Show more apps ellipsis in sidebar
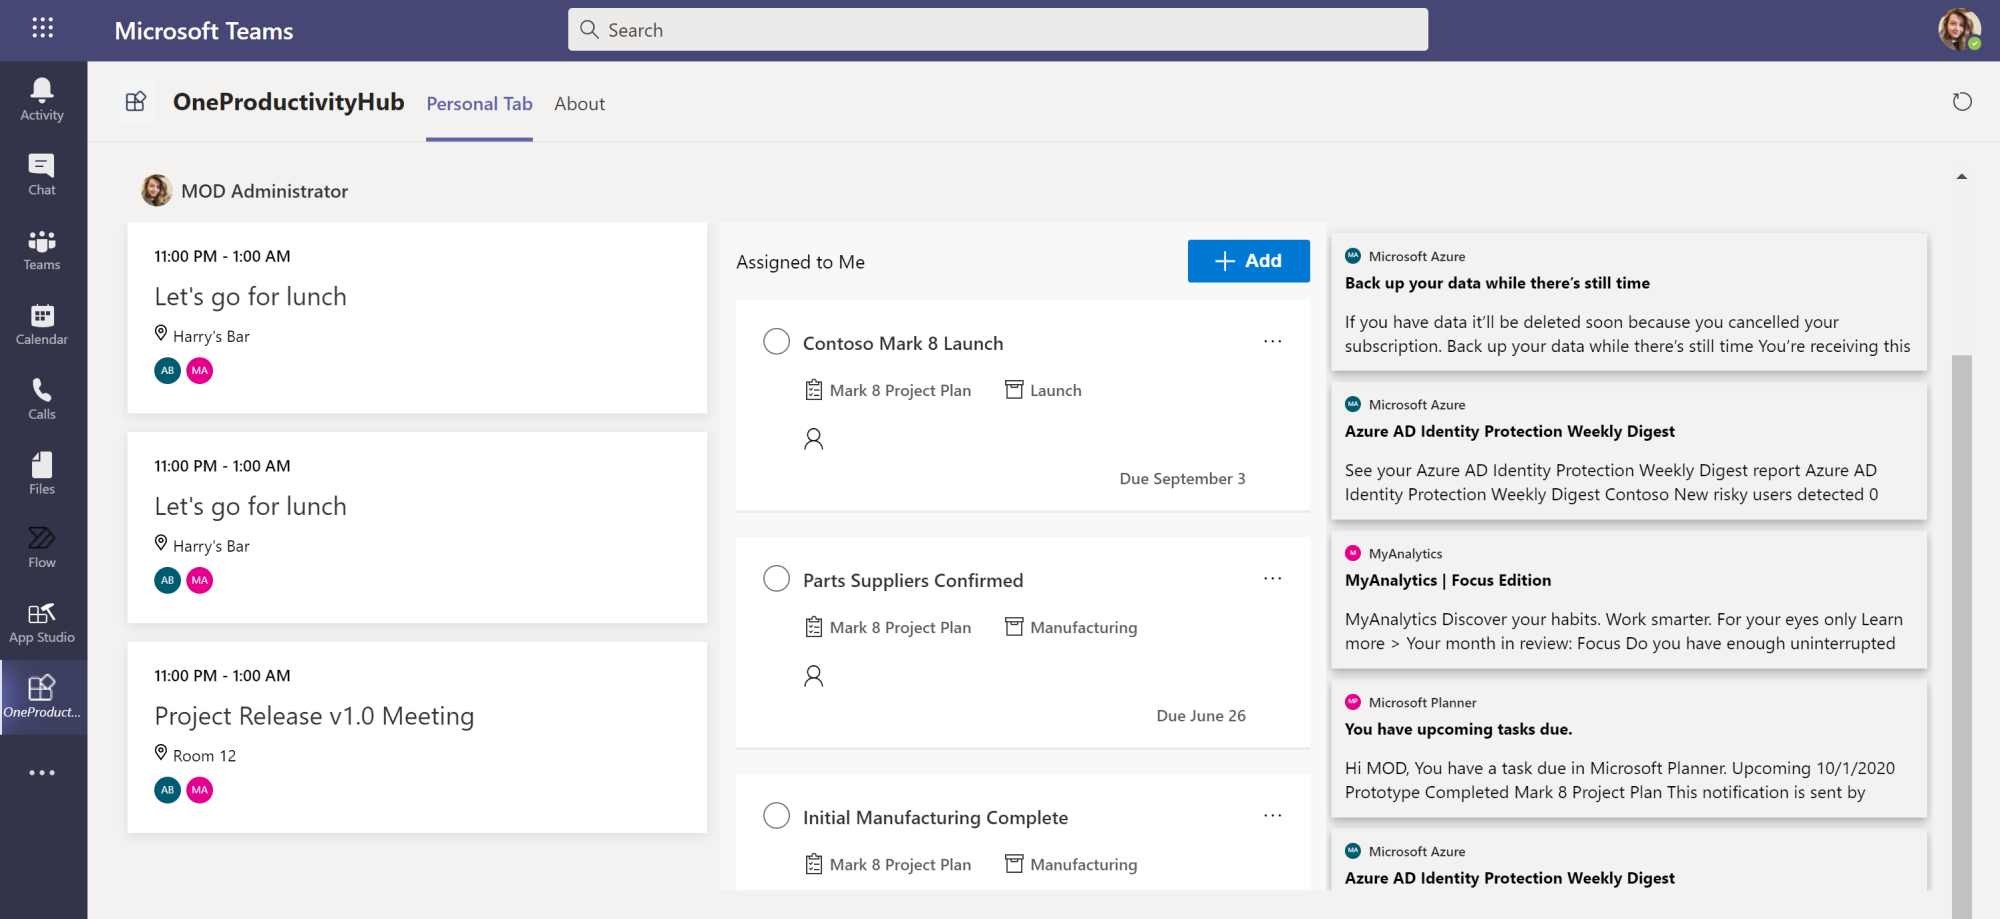 (x=42, y=773)
